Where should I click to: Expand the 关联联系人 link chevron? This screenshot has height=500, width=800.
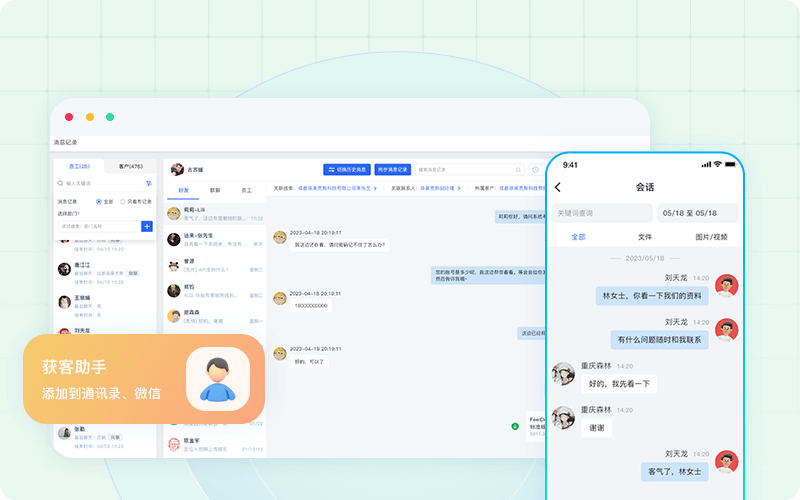click(x=460, y=188)
